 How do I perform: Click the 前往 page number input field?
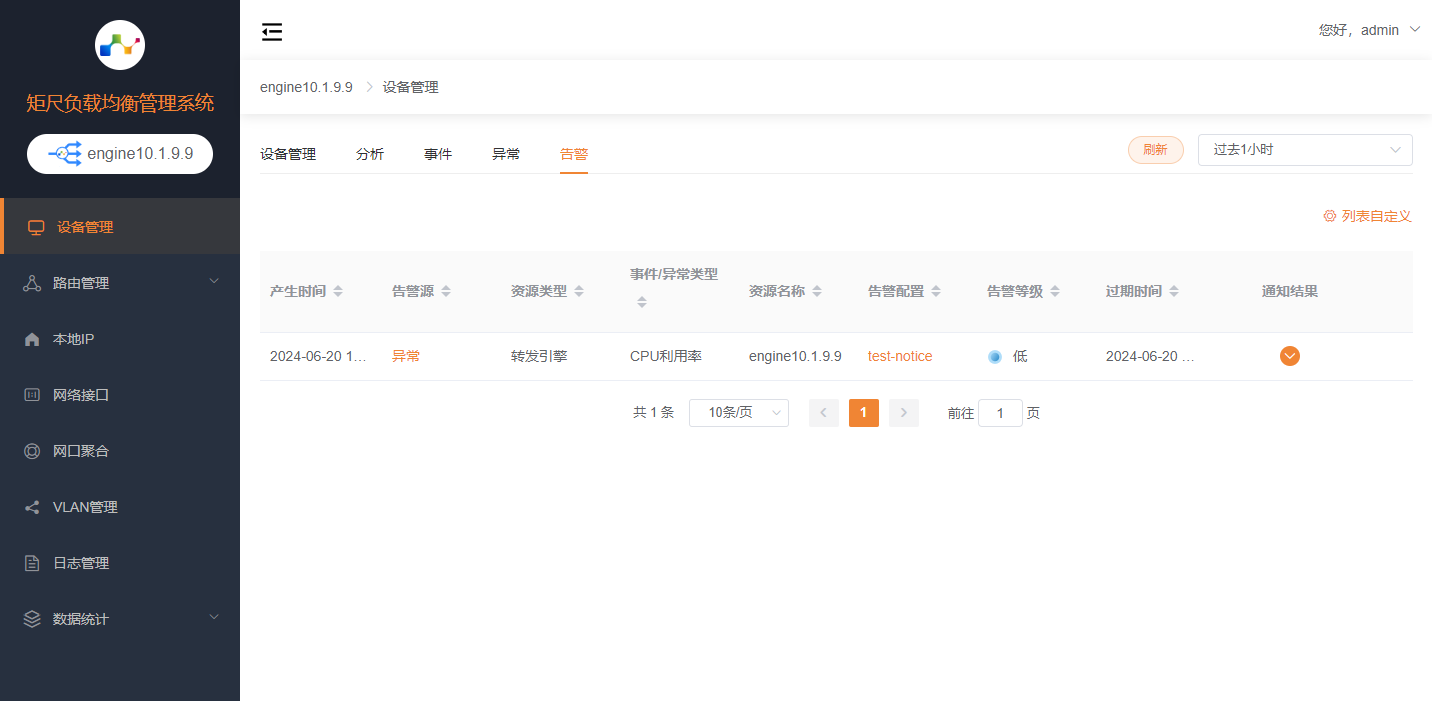coord(999,413)
